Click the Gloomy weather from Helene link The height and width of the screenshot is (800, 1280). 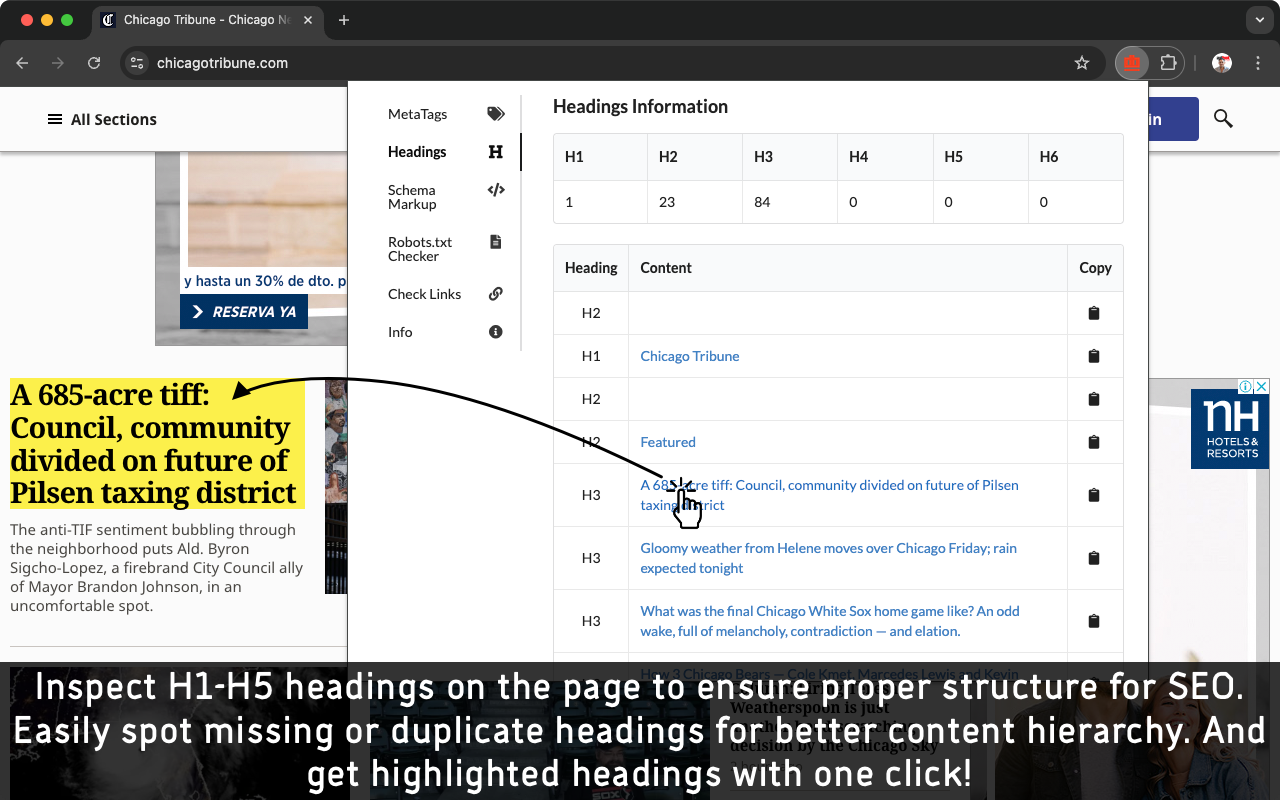pos(828,558)
